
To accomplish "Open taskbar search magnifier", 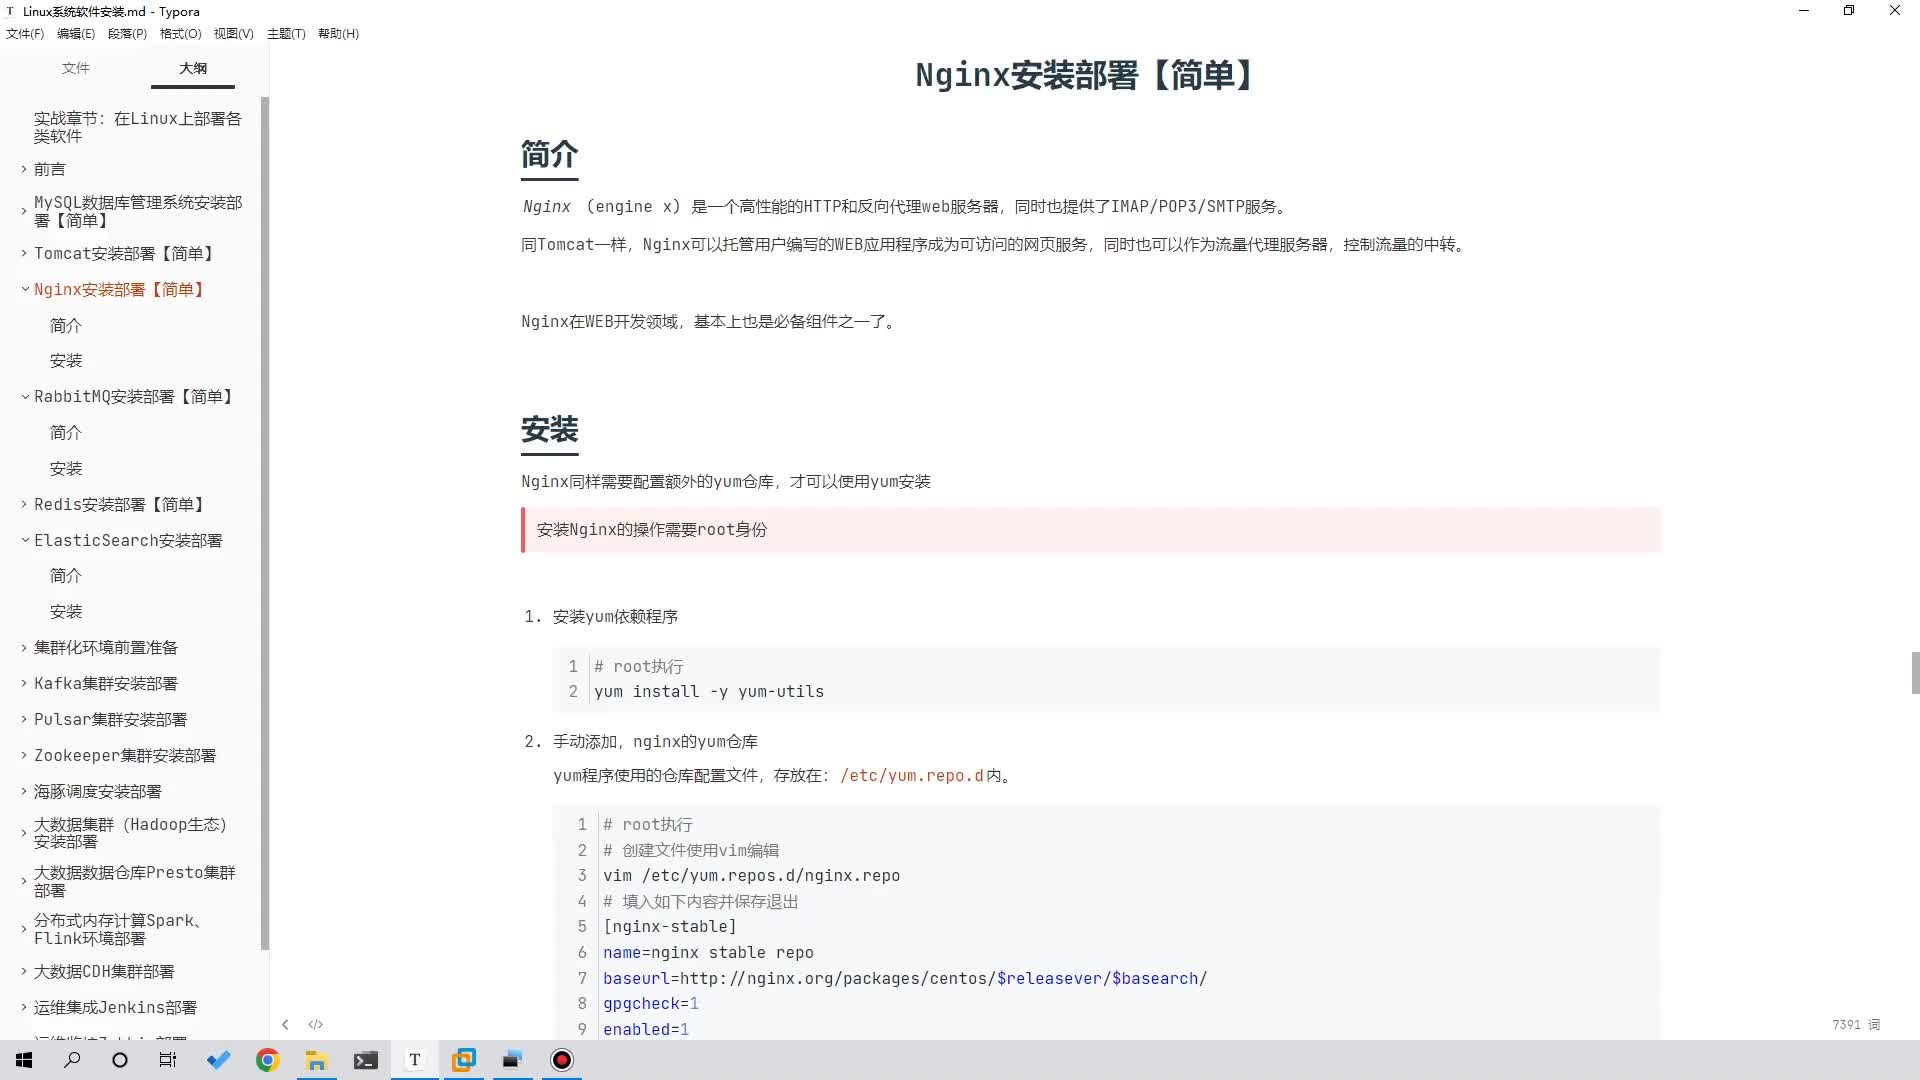I will coord(72,1060).
